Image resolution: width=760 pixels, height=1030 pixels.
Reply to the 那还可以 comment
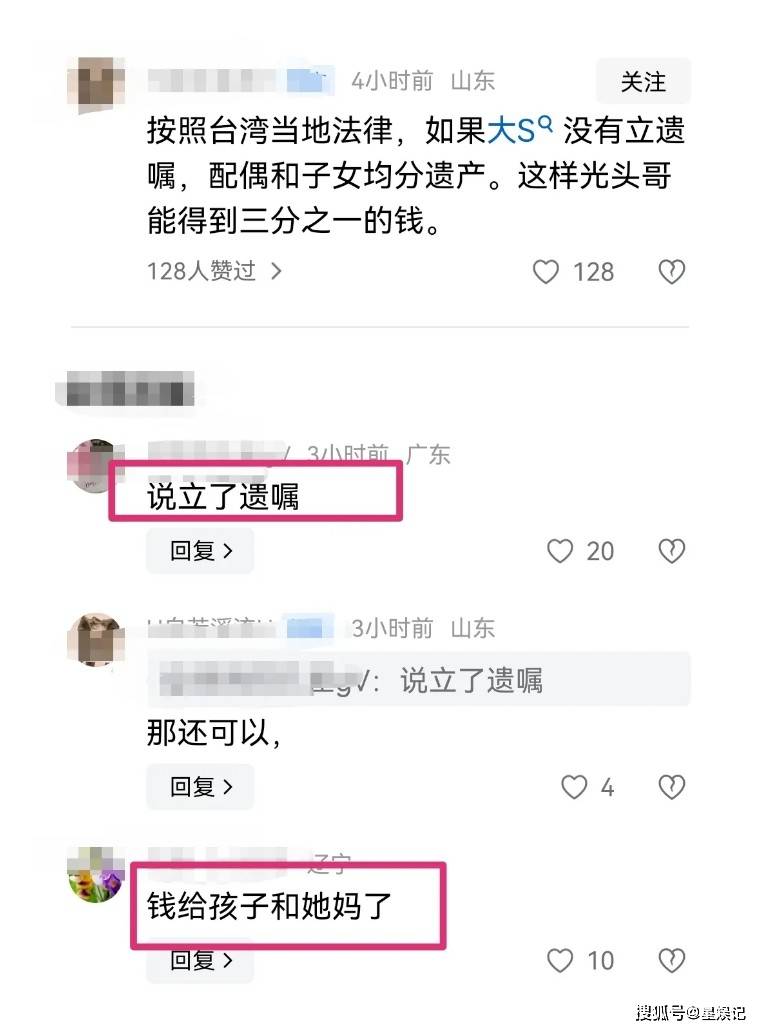200,786
